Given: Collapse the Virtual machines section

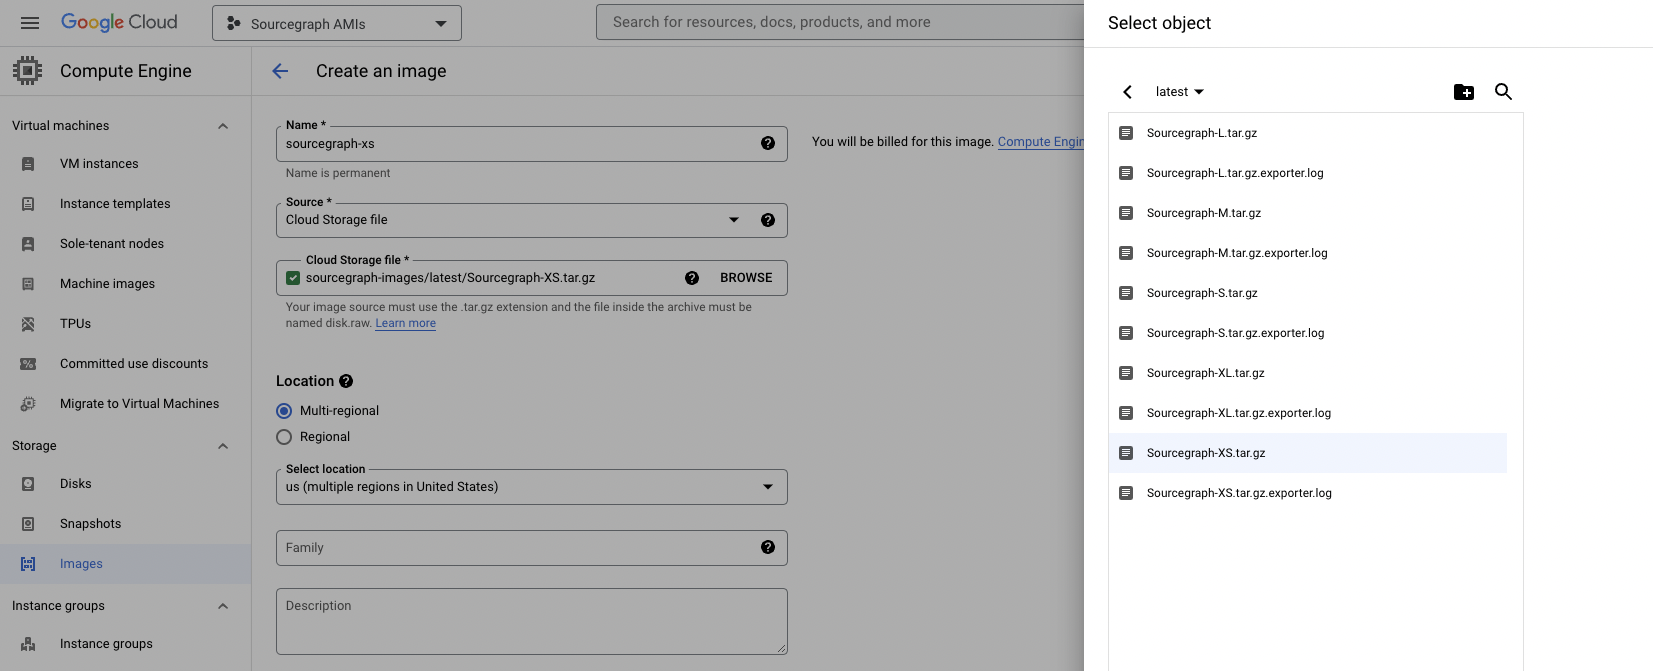Looking at the screenshot, I should 223,126.
